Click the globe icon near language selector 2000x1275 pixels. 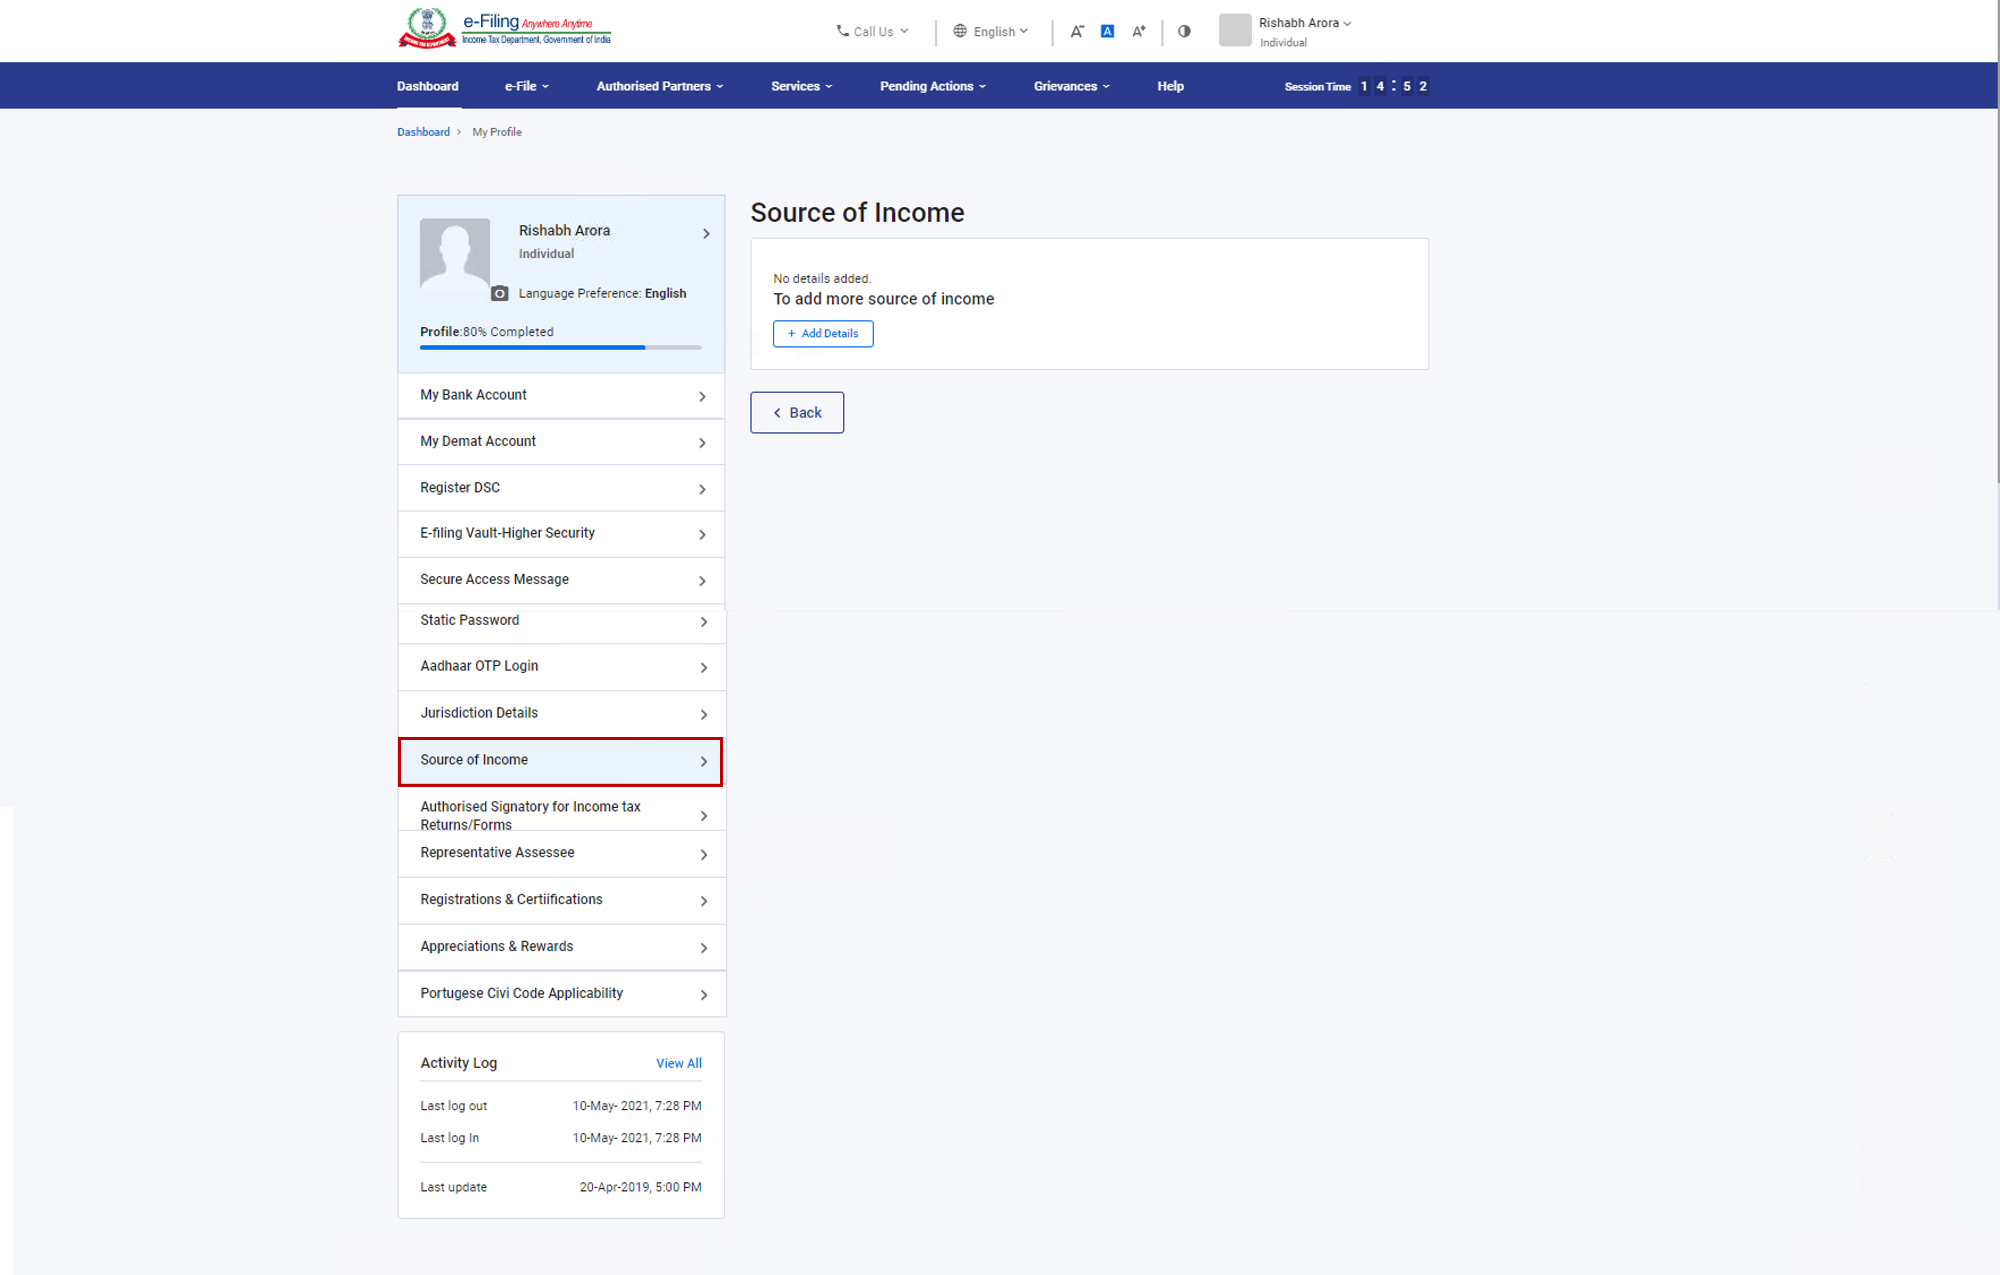click(x=959, y=31)
